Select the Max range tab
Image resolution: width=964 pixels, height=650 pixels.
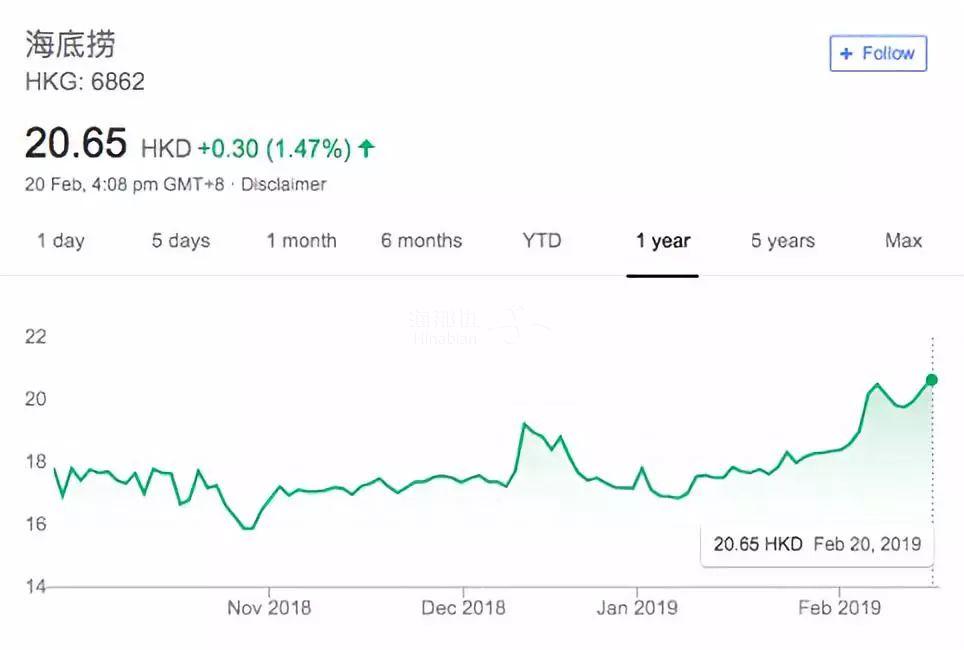[x=903, y=241]
